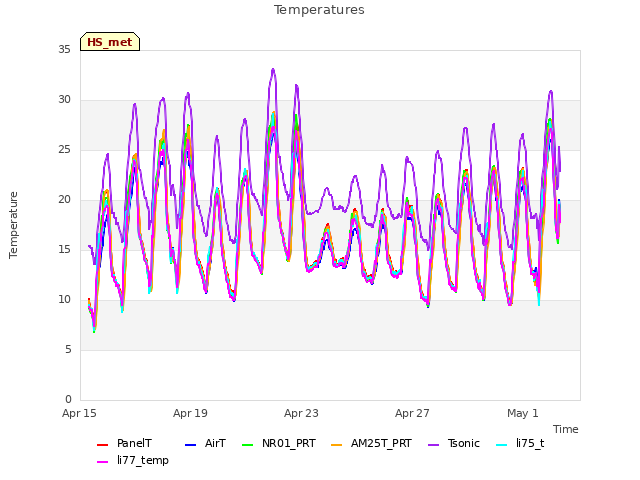
Task: Click the Time x-axis title
Action: (x=566, y=429)
